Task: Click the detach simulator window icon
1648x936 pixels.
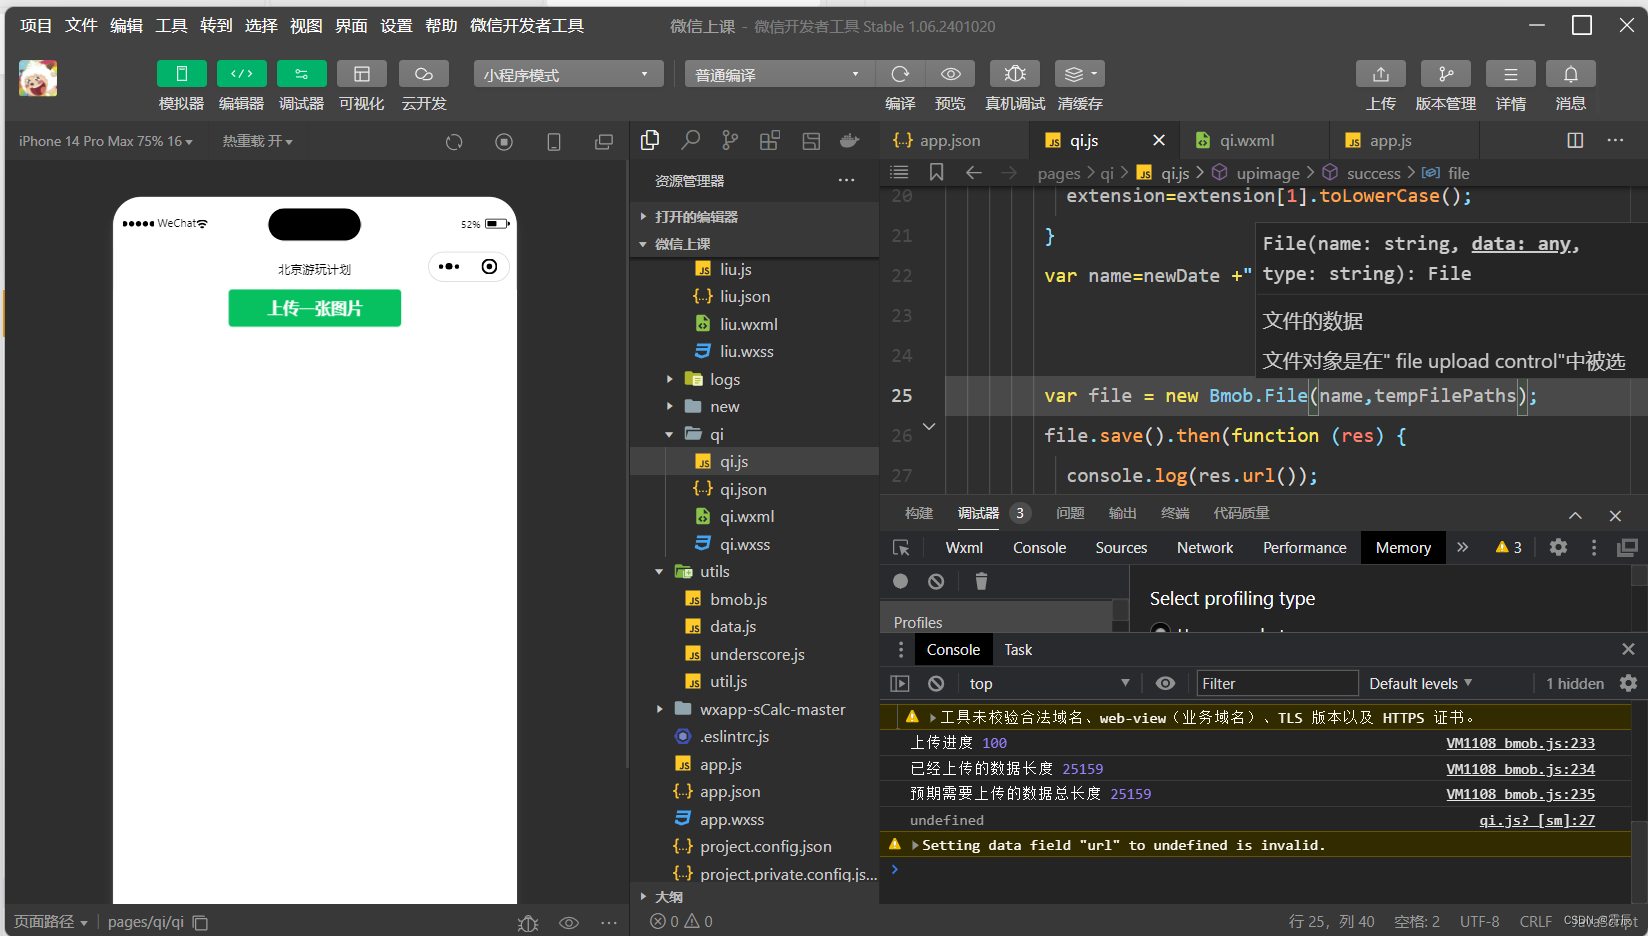Action: click(604, 142)
